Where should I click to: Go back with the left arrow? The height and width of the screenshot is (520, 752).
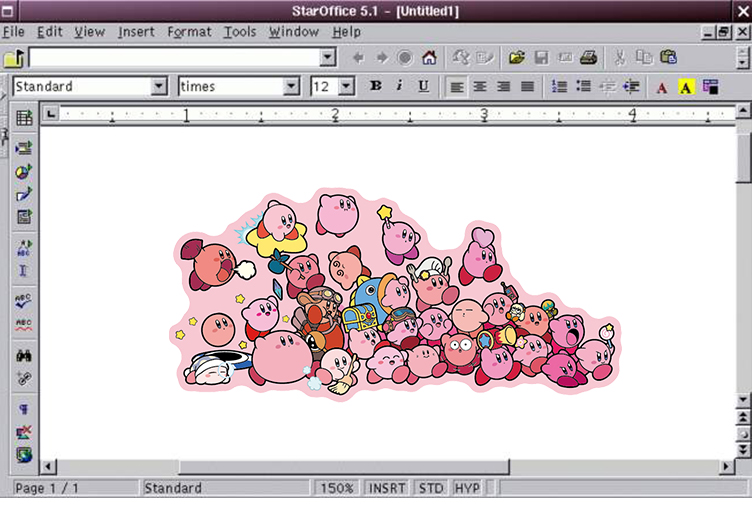358,58
